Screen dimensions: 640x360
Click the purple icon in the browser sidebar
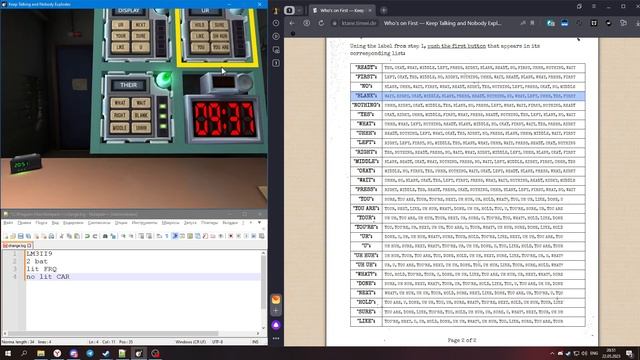[x=276, y=325]
